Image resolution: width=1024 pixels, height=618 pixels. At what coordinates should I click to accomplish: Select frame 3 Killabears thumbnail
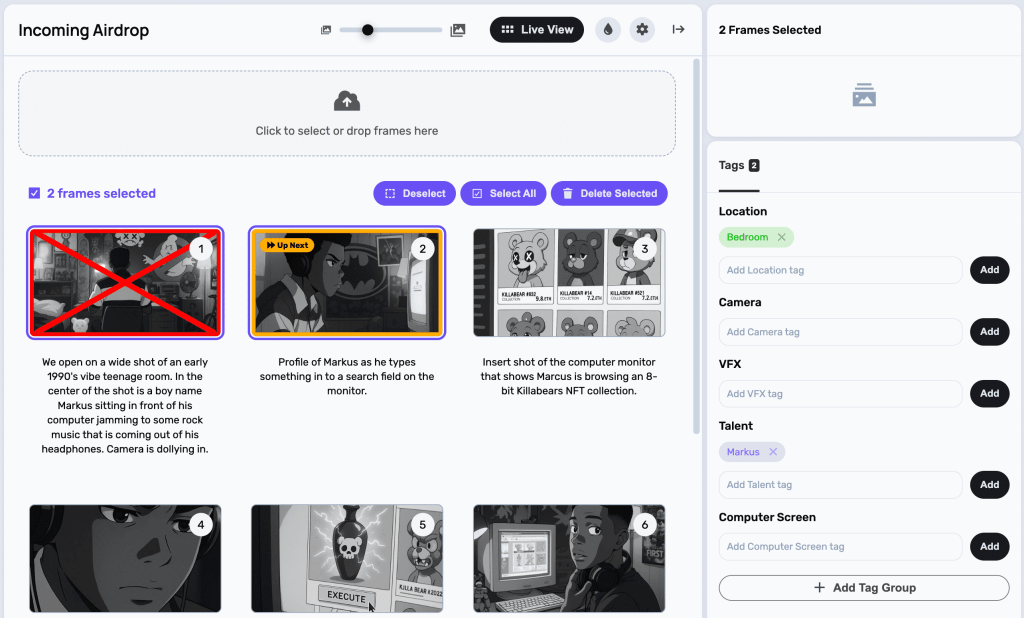click(x=569, y=282)
